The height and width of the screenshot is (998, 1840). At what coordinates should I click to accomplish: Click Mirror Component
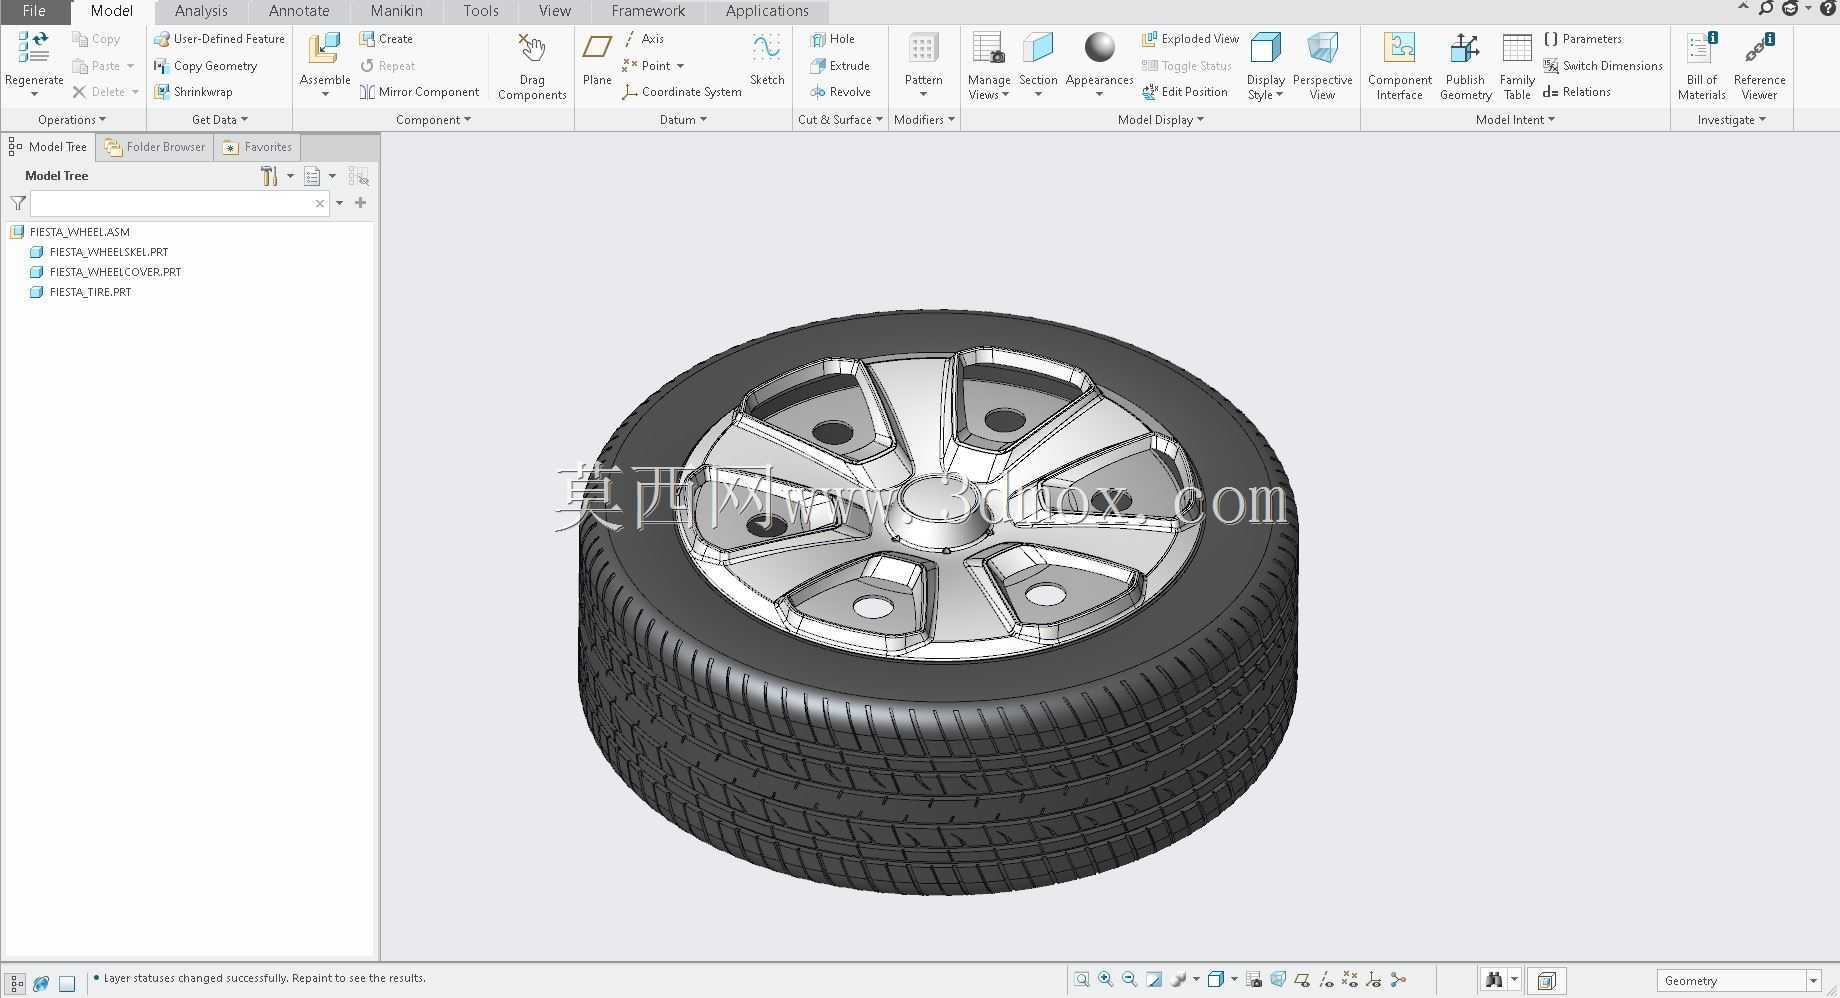click(x=419, y=92)
